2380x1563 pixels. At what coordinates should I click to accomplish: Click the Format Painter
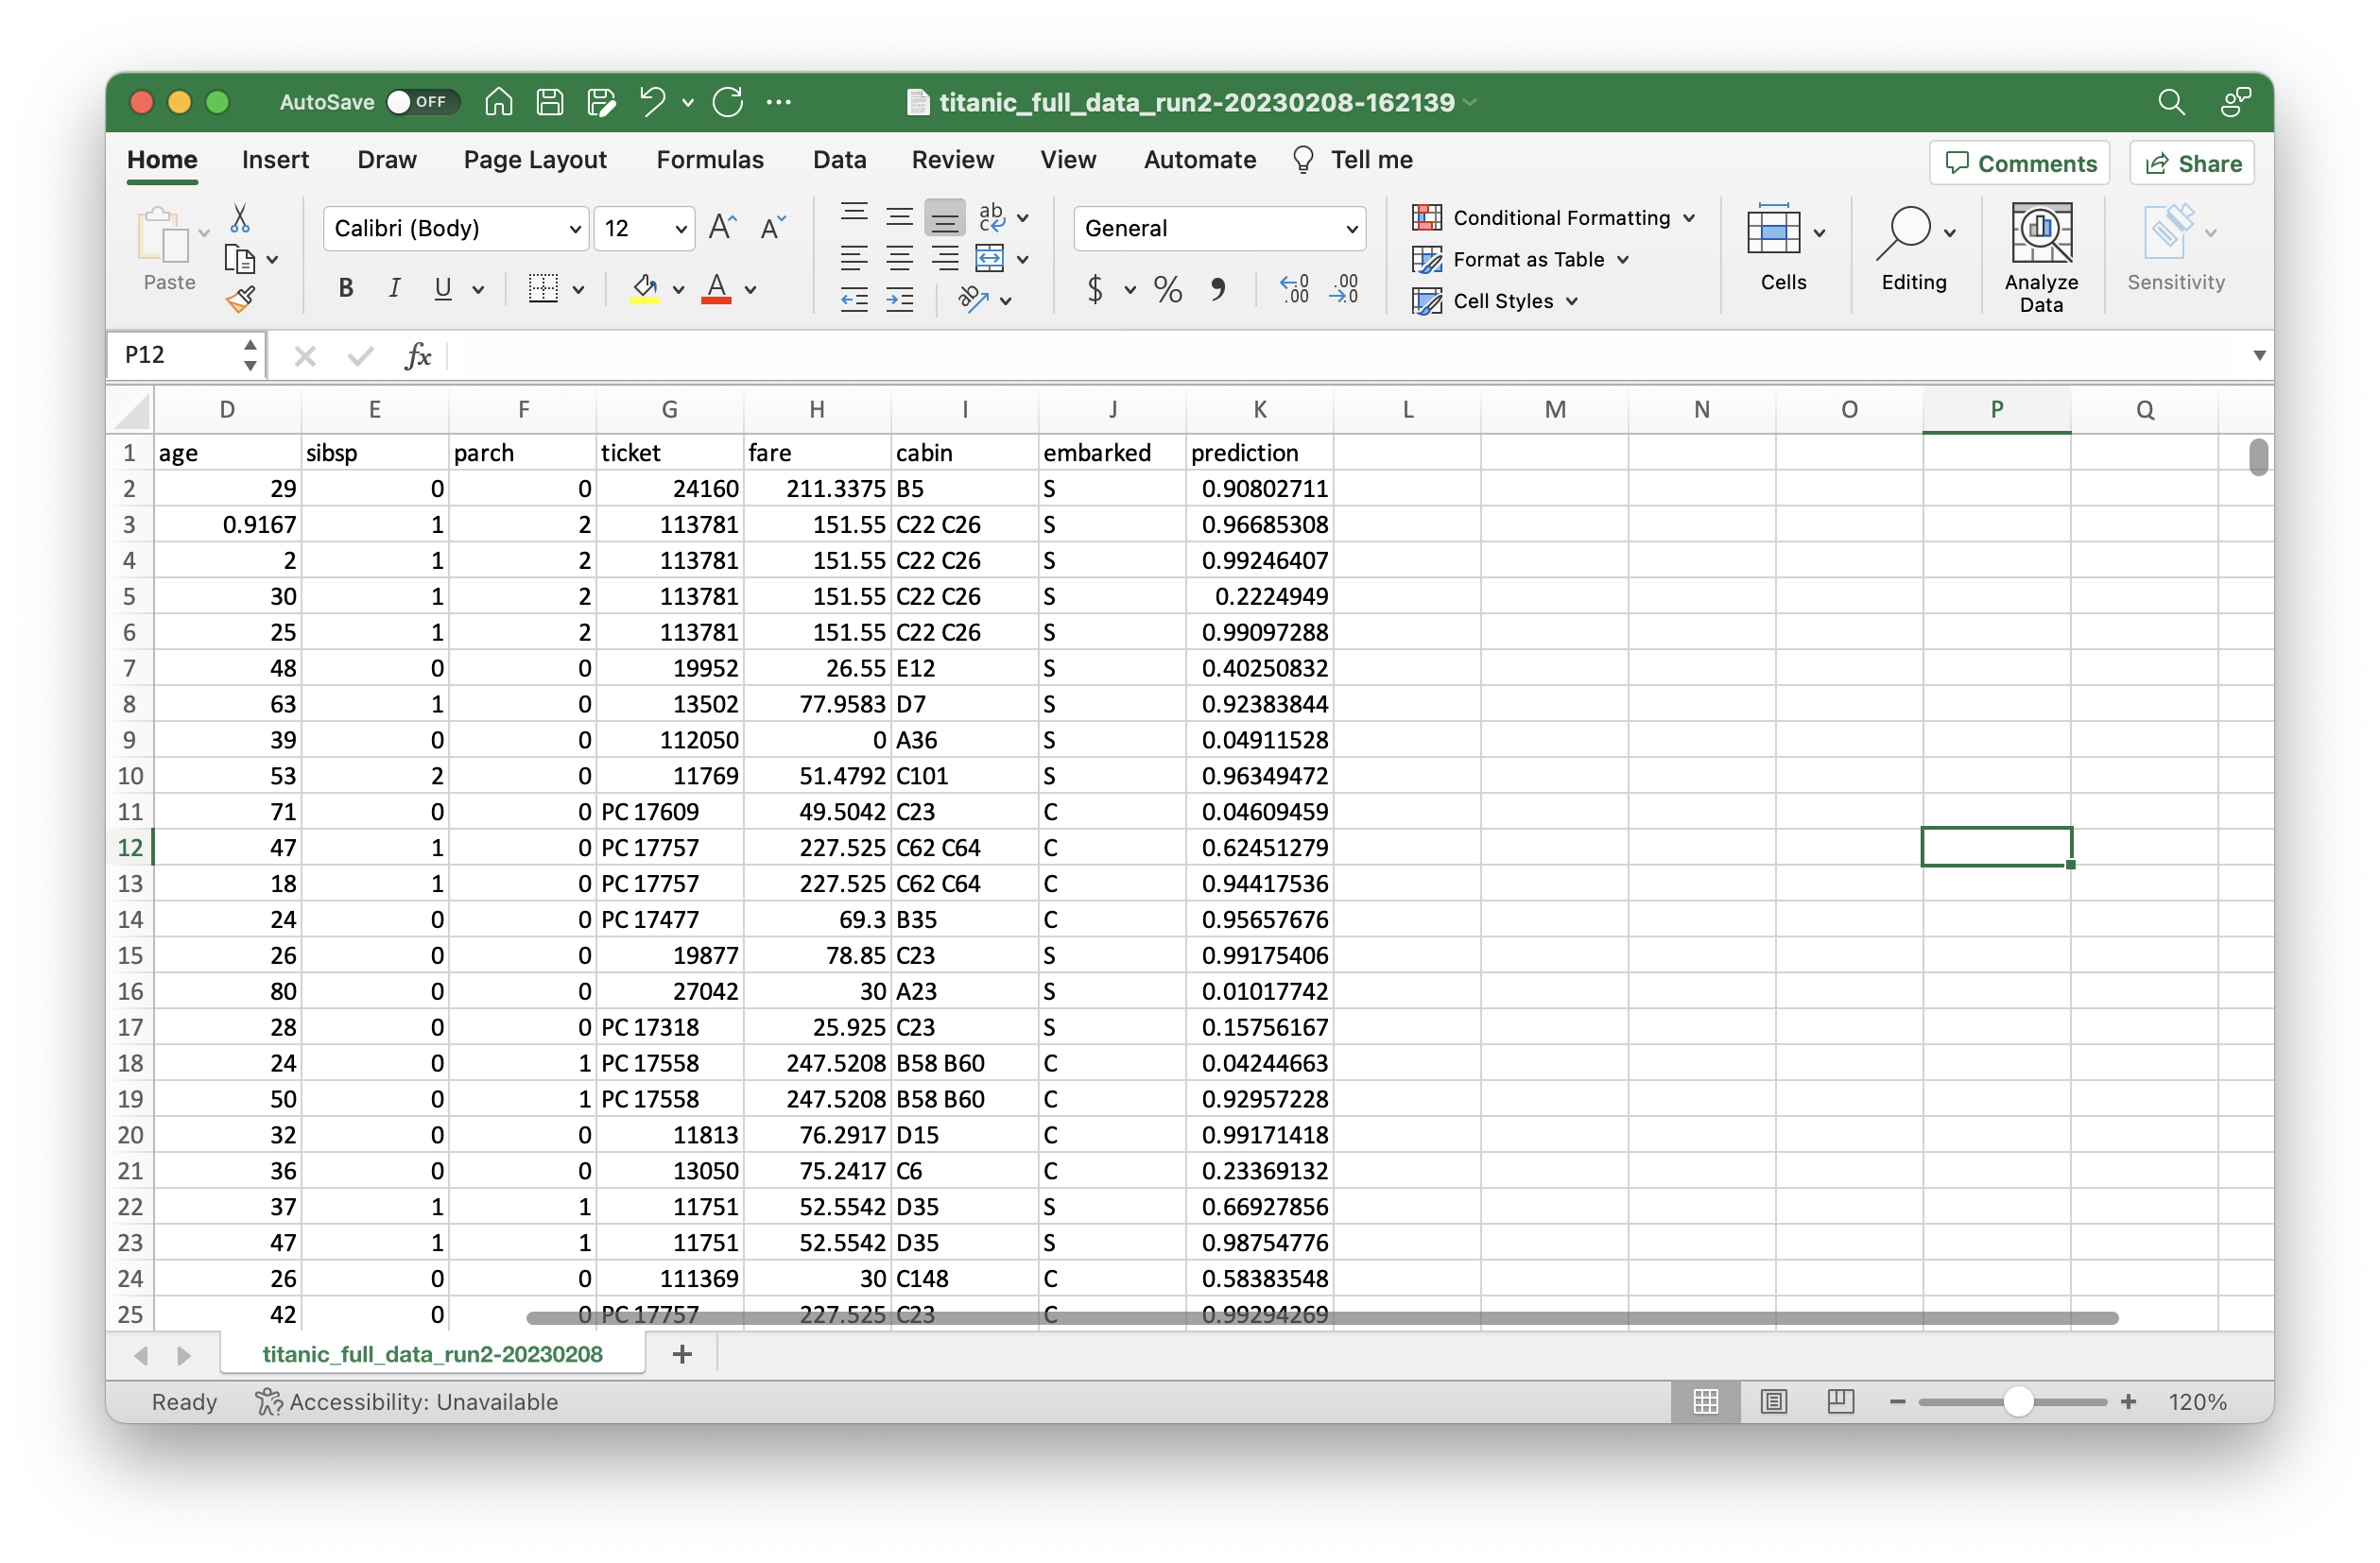241,299
